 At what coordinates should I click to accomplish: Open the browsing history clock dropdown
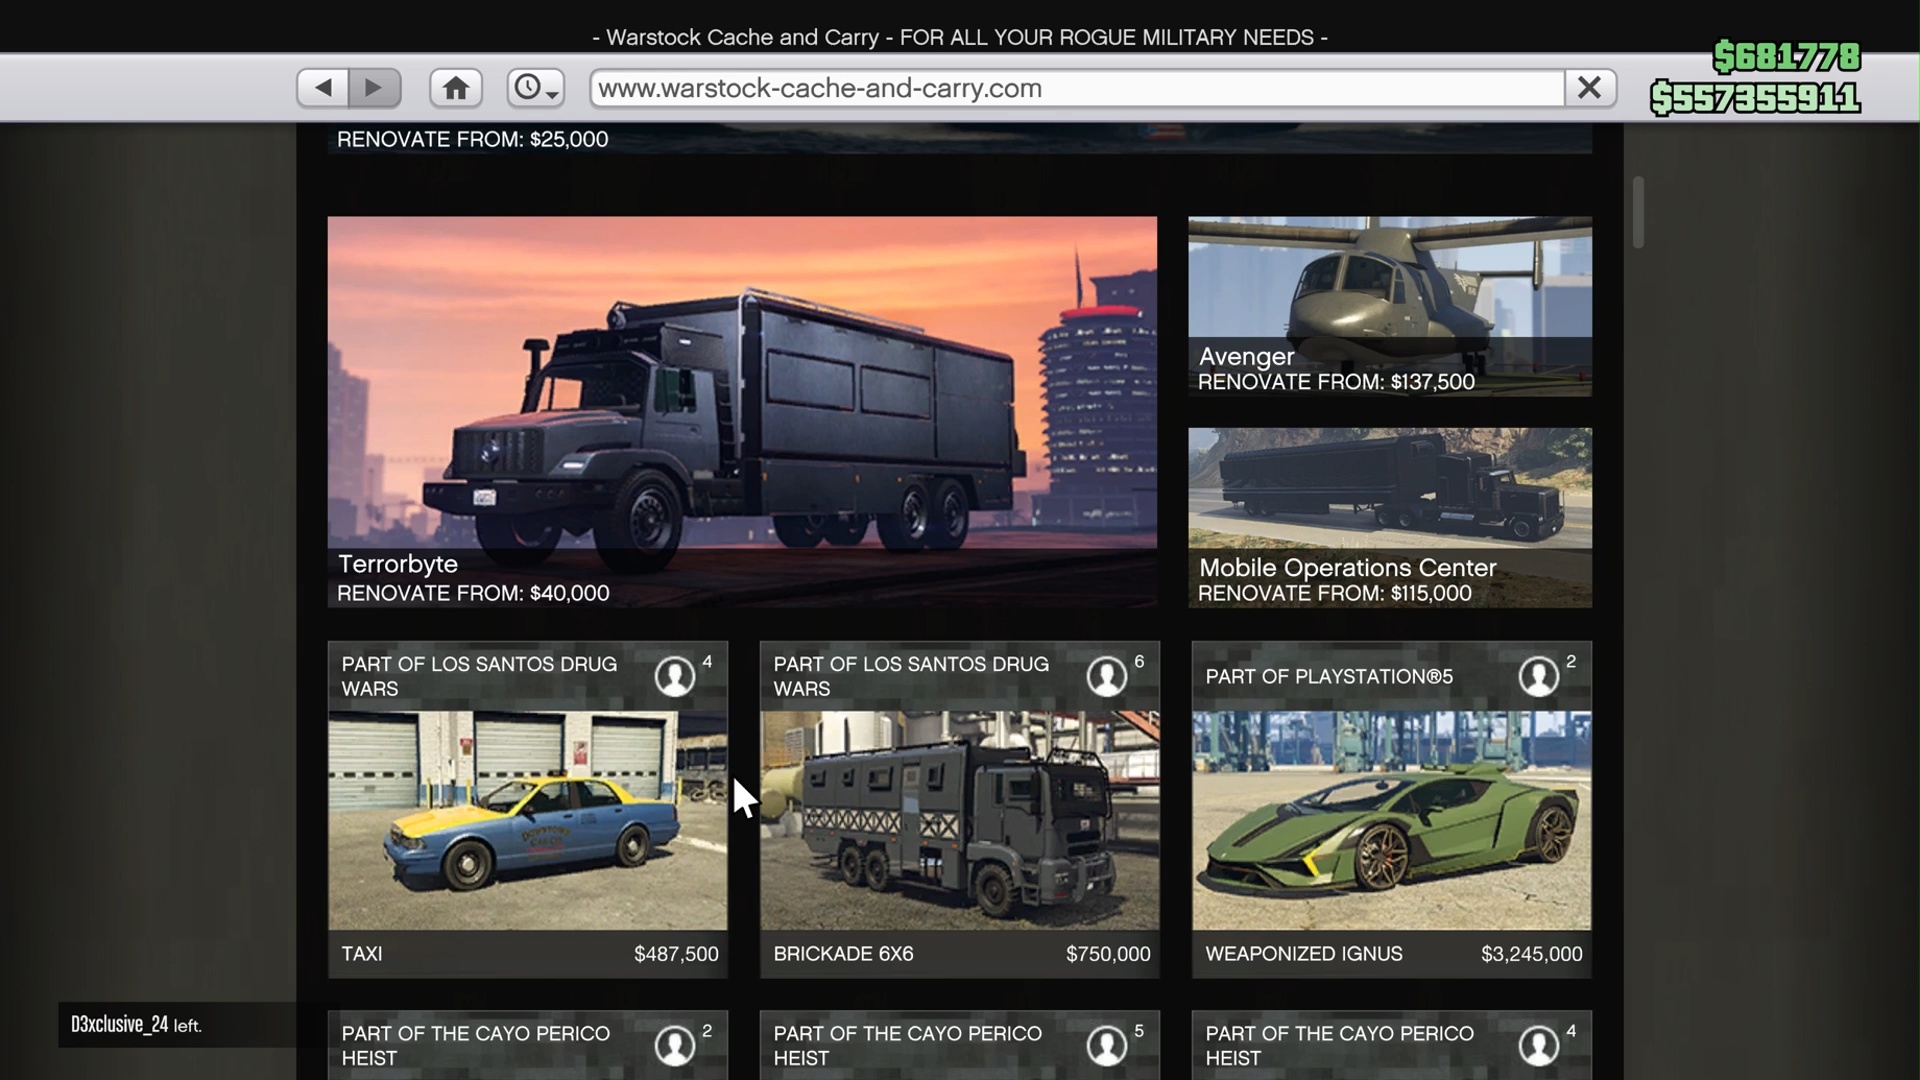tap(536, 88)
